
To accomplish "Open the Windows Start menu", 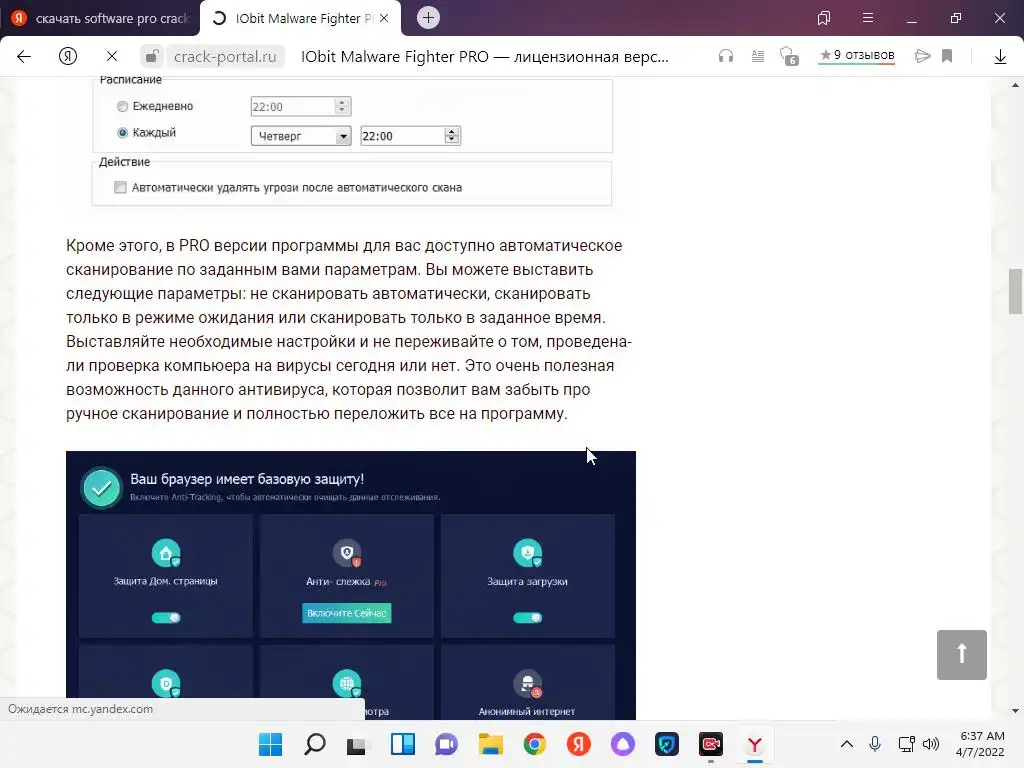I will 270,744.
